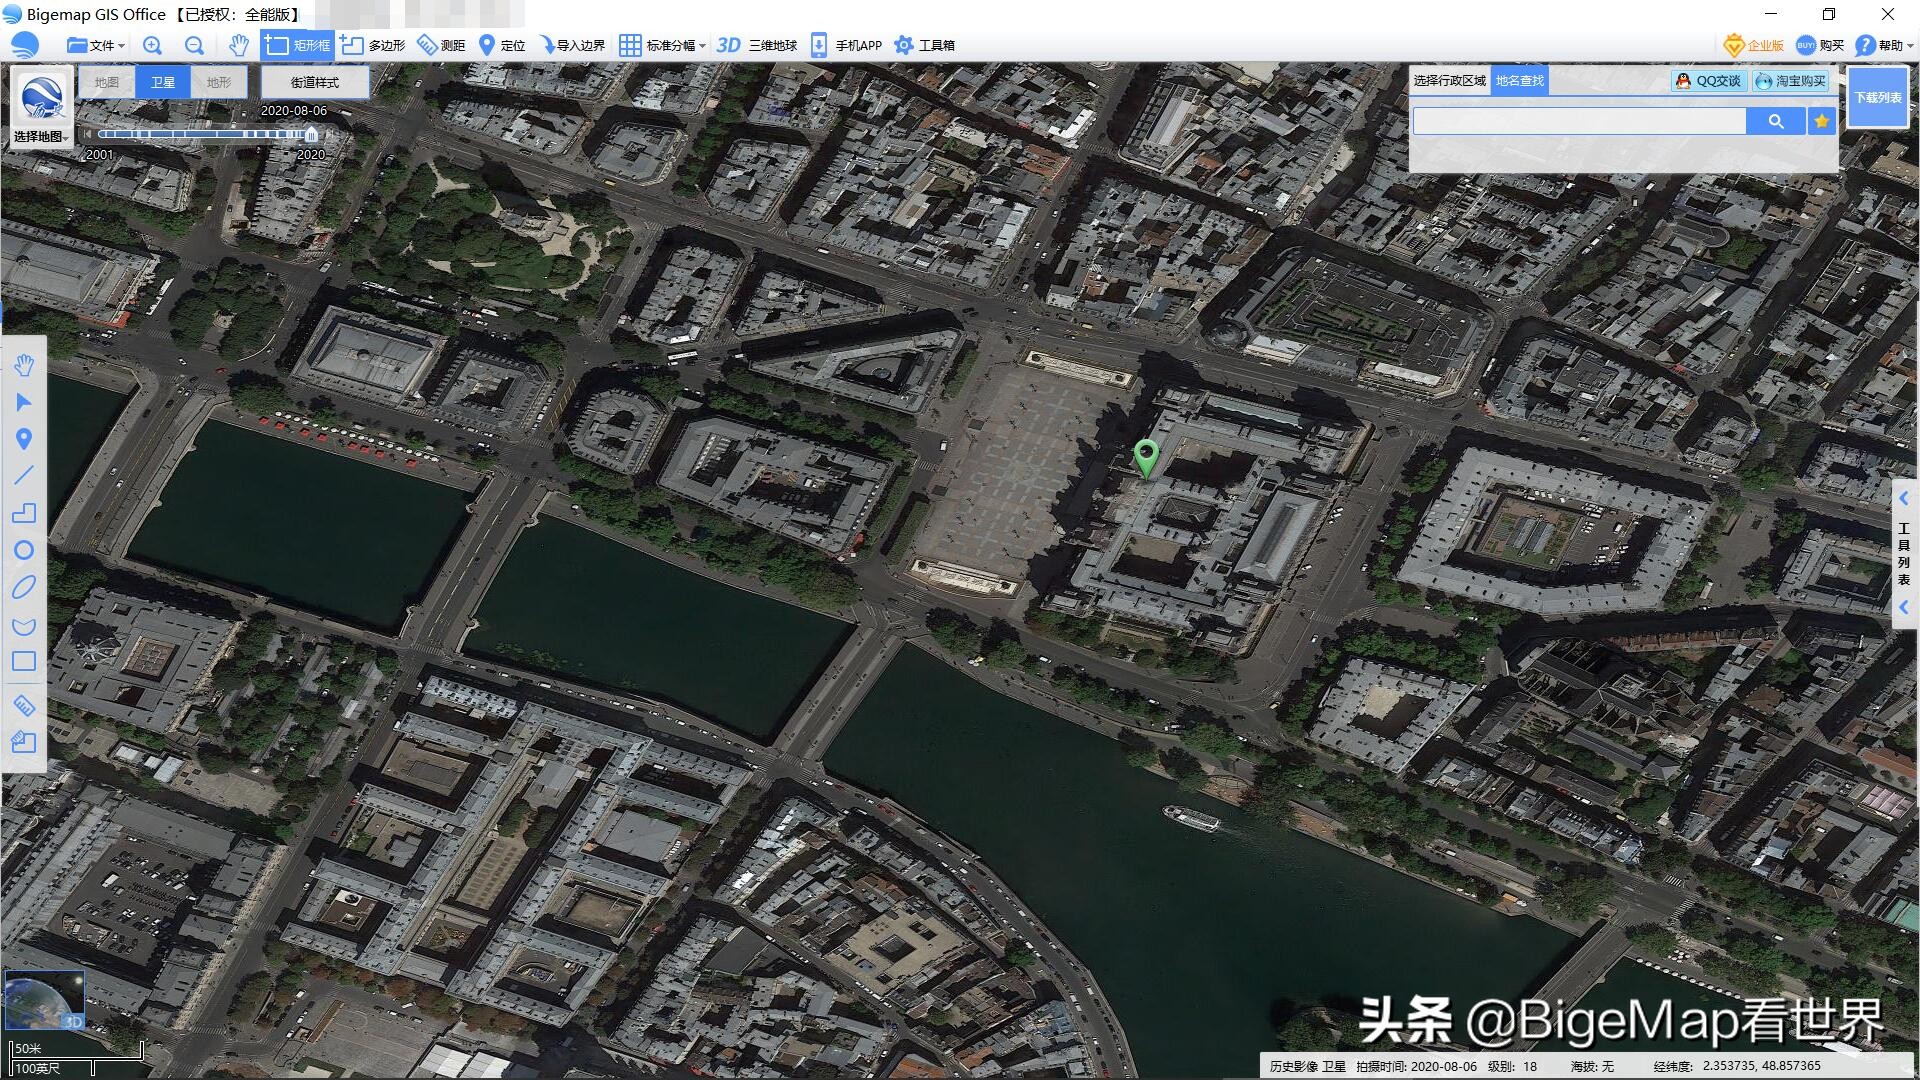Click the zoom out magnifier icon

point(195,45)
